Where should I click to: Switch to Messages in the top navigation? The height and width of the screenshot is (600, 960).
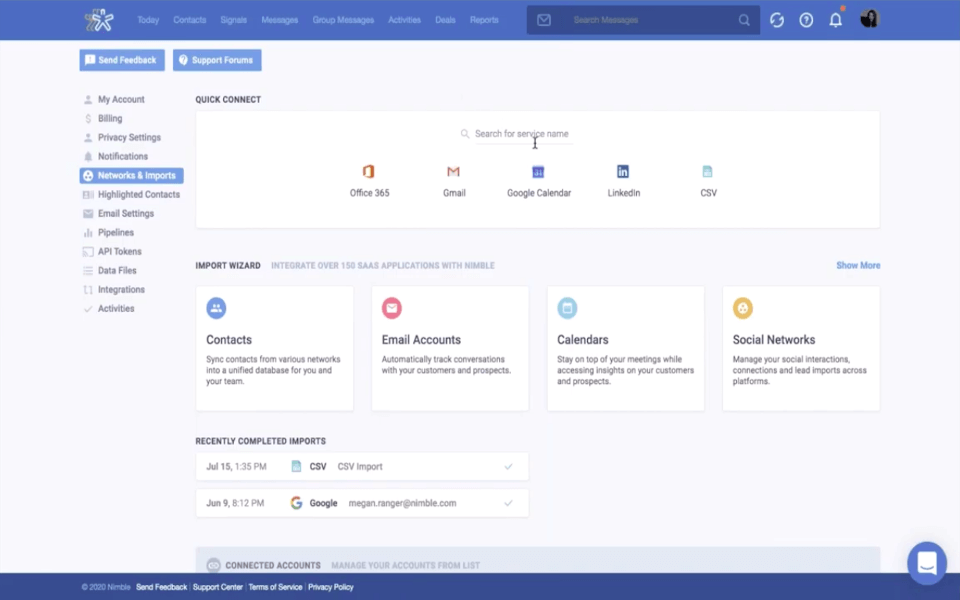[280, 20]
